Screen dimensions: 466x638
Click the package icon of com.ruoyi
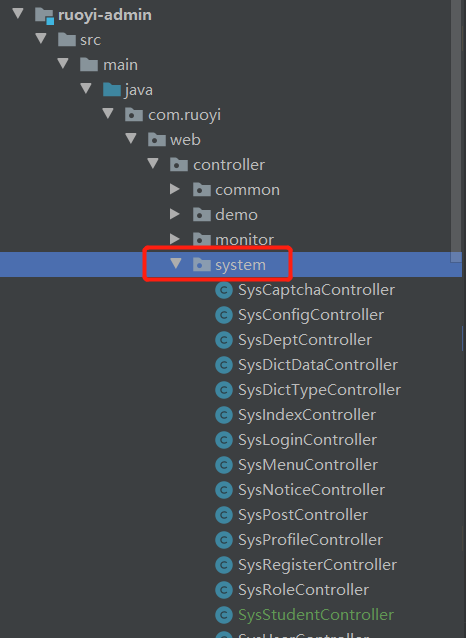[x=134, y=115]
